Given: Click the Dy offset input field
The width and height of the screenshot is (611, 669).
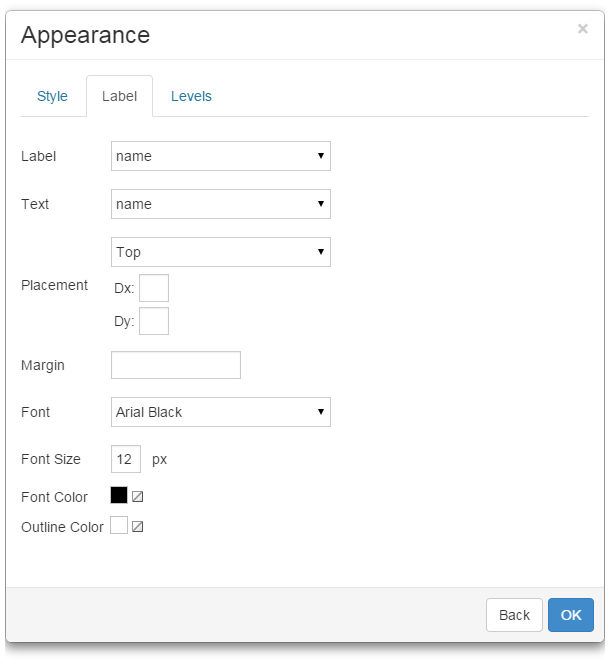Looking at the screenshot, I should [154, 321].
